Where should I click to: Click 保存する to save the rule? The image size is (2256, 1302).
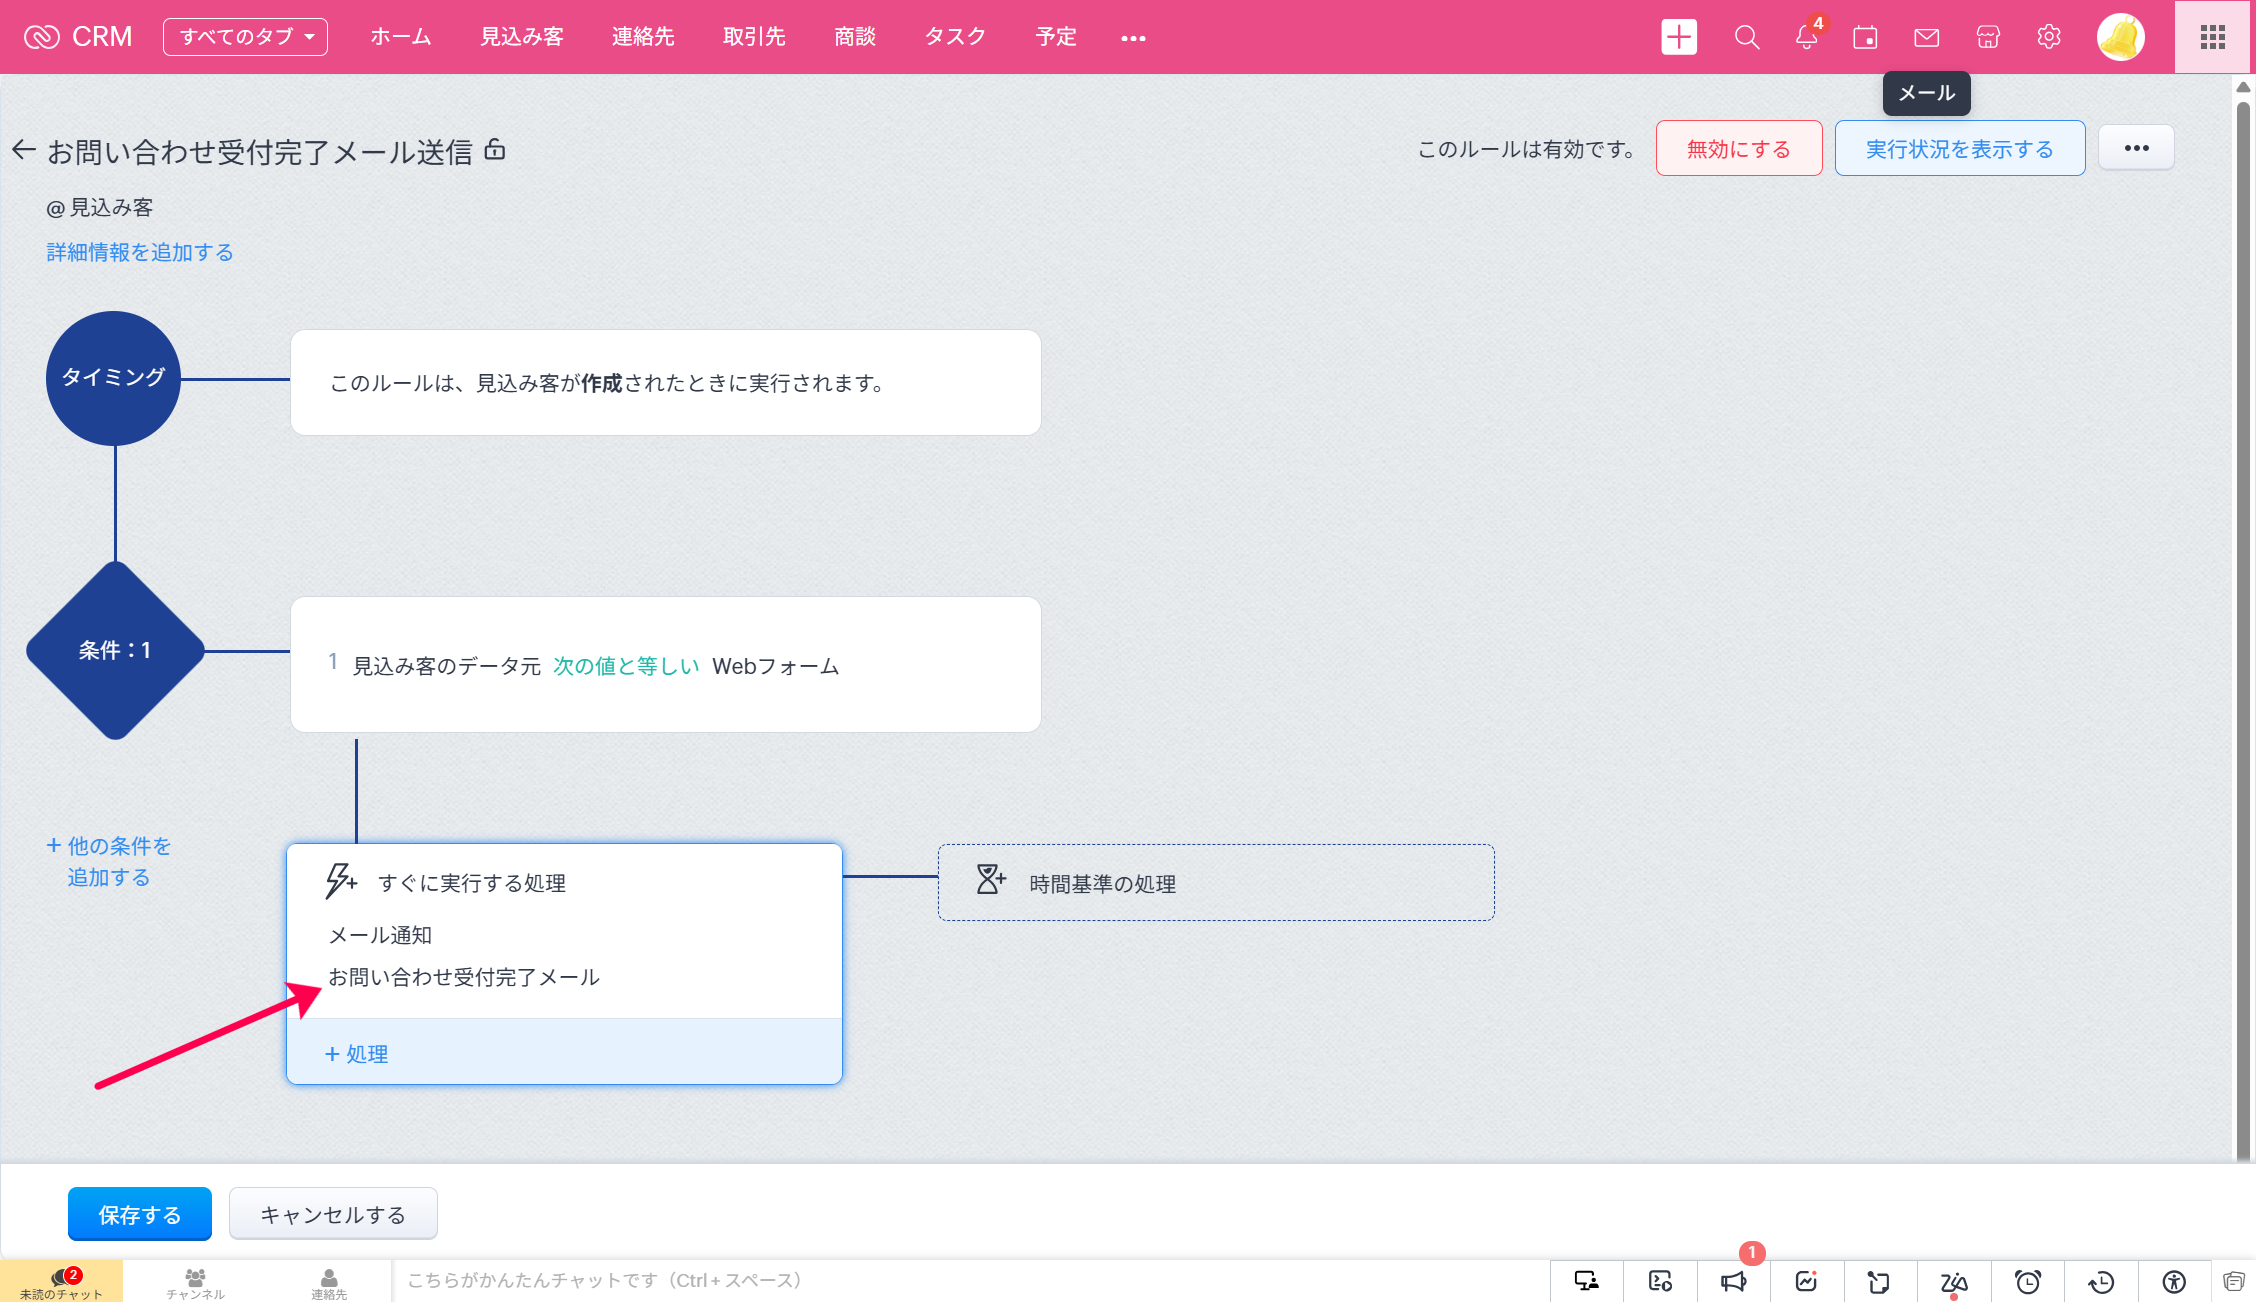[x=140, y=1214]
